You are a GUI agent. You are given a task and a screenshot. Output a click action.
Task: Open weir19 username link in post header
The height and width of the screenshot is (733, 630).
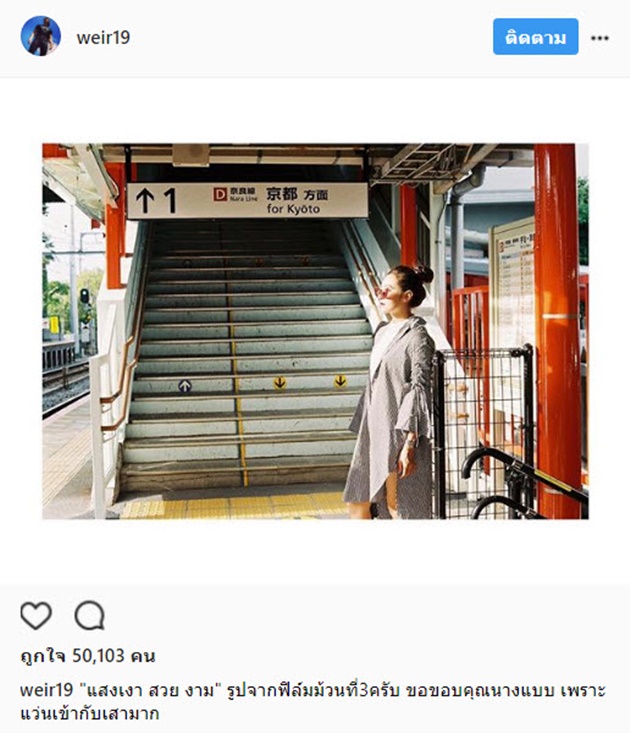pyautogui.click(x=103, y=37)
